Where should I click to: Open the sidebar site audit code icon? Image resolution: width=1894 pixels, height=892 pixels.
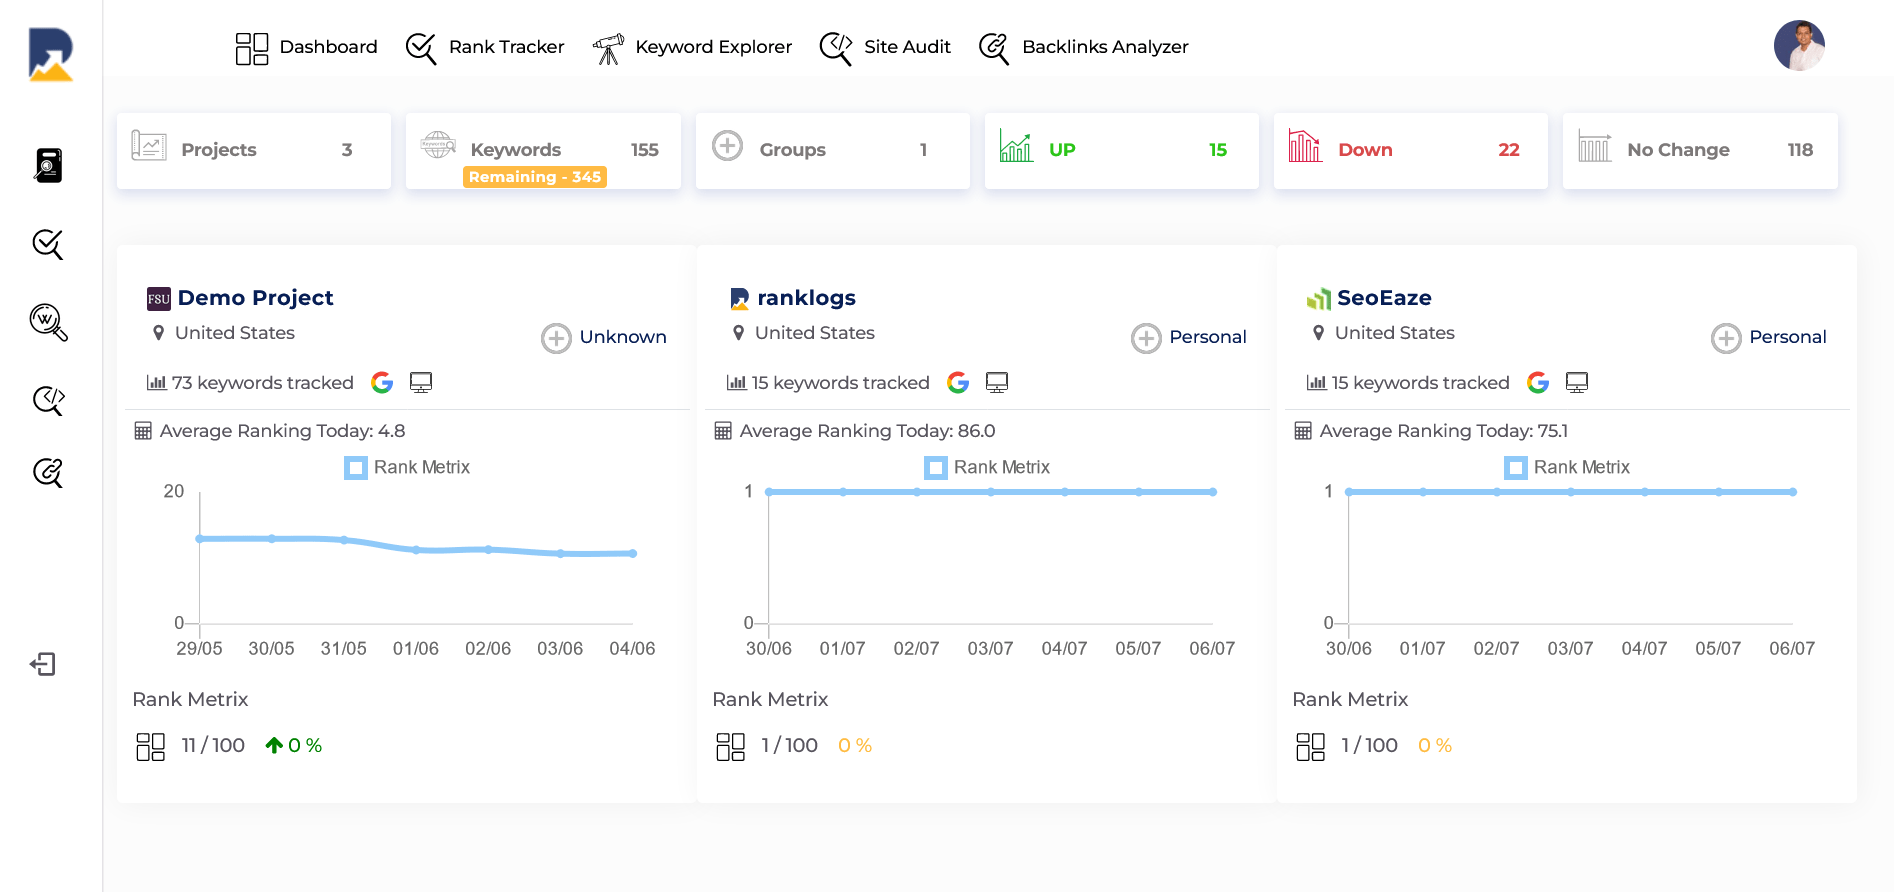(x=48, y=401)
